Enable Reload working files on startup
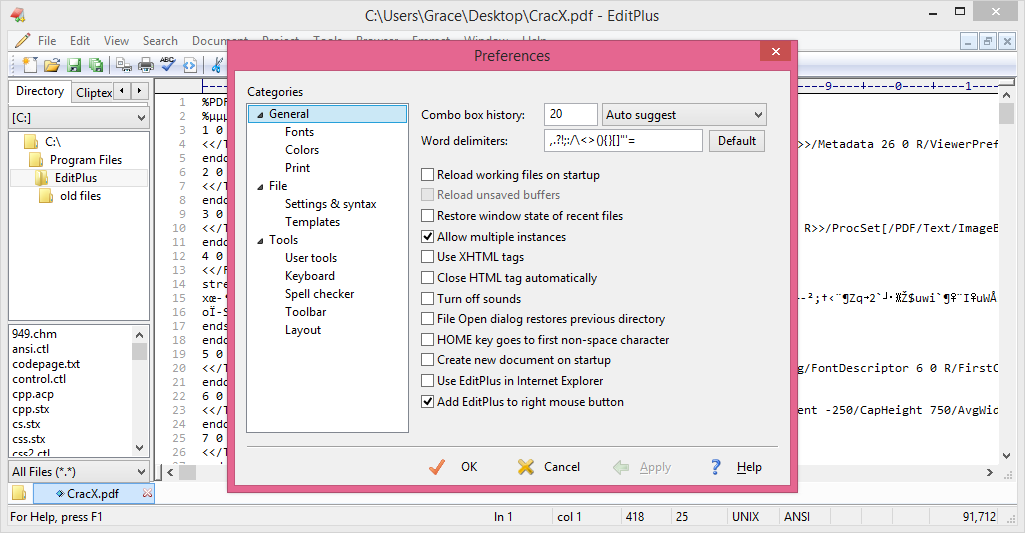 pos(428,175)
